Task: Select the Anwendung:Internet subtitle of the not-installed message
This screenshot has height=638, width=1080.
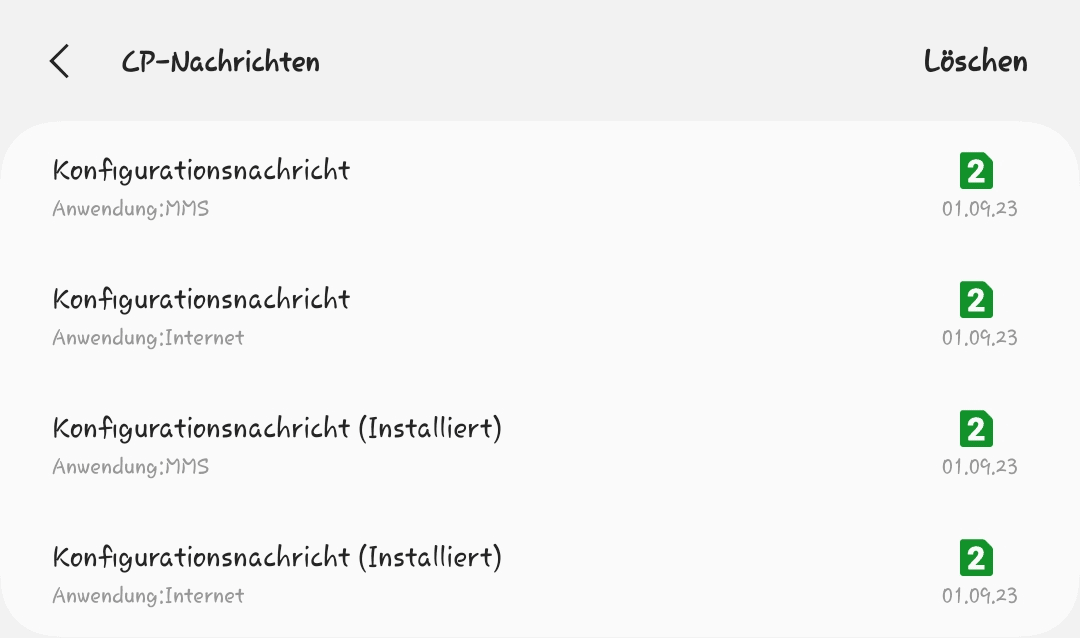Action: point(148,338)
